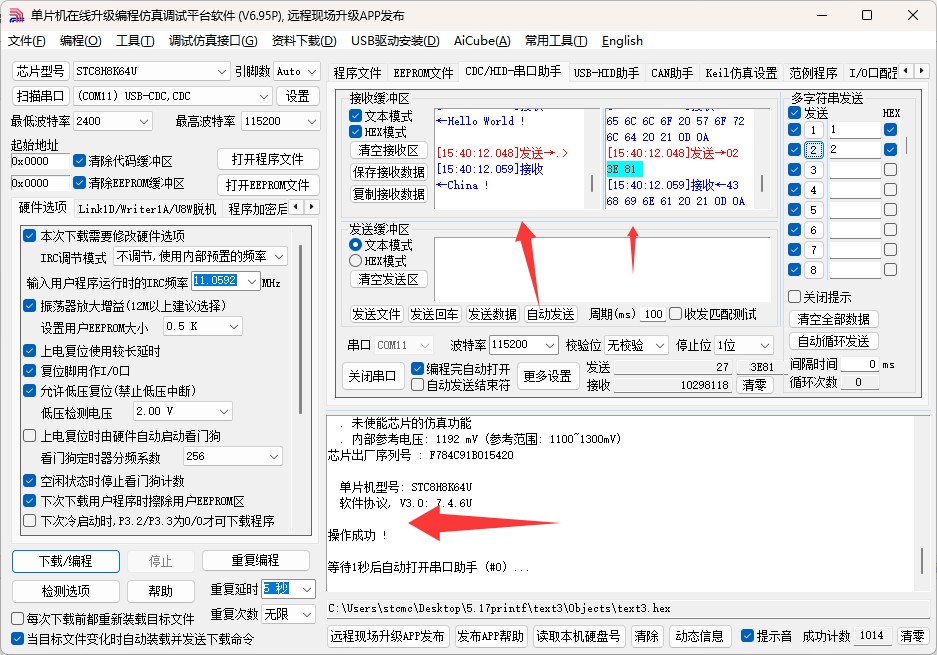Switch to the EEPROM文件 tab

423,73
